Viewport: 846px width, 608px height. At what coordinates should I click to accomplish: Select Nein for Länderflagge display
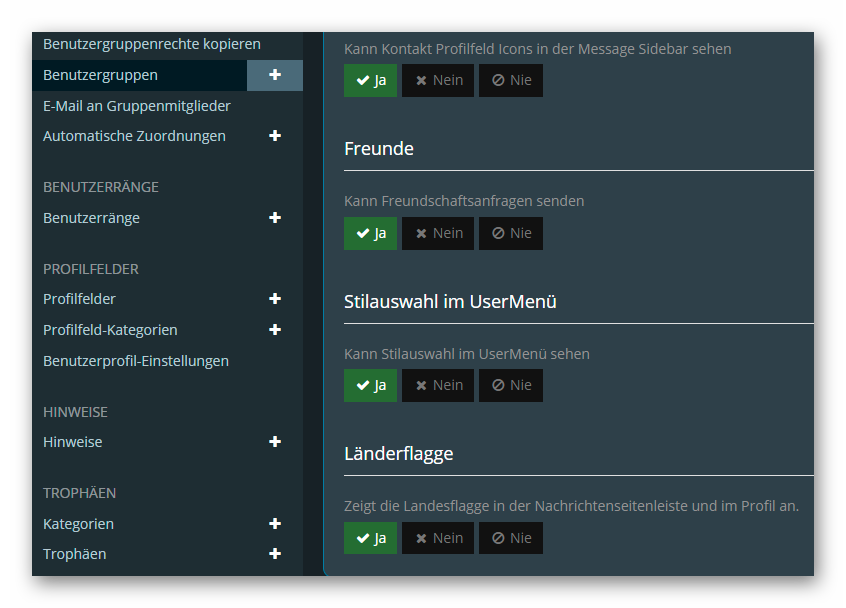438,538
